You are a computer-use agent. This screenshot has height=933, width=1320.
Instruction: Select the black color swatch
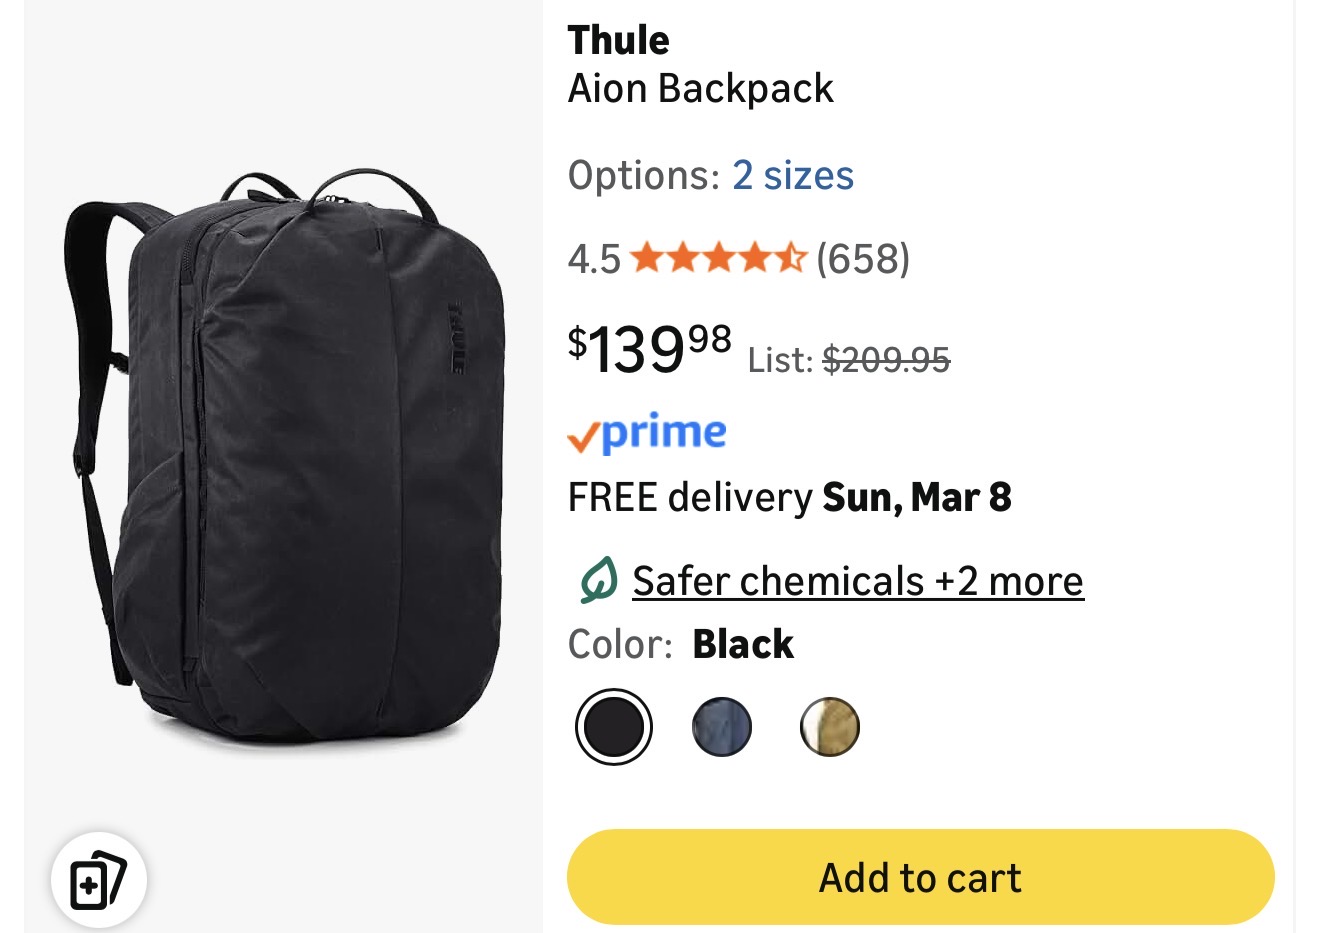614,727
